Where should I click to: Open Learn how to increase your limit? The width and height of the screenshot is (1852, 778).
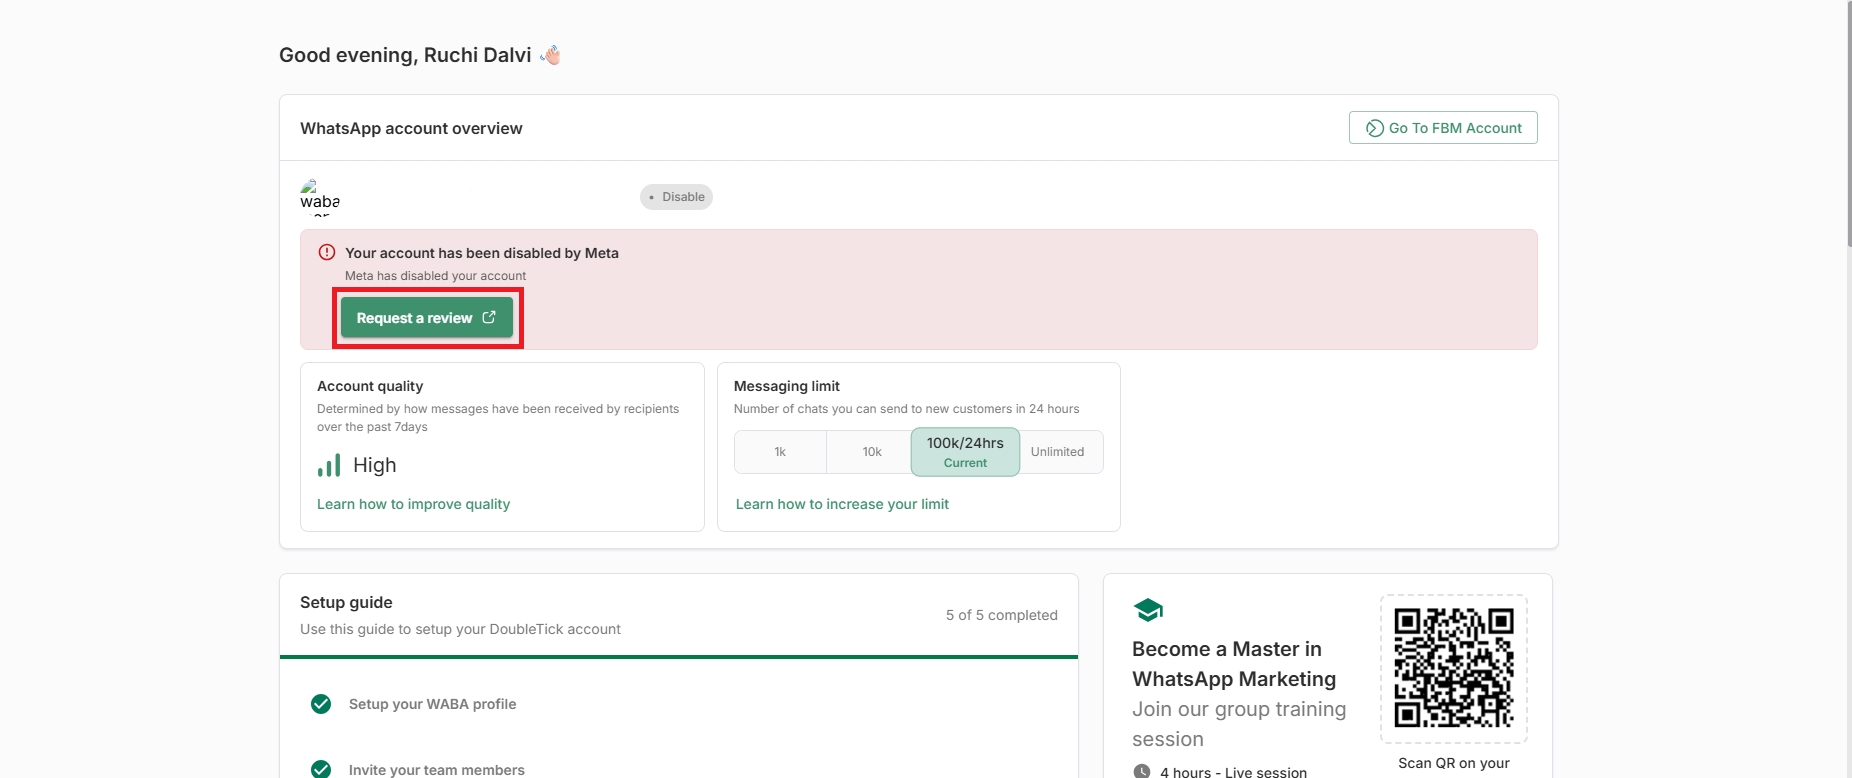click(x=842, y=504)
